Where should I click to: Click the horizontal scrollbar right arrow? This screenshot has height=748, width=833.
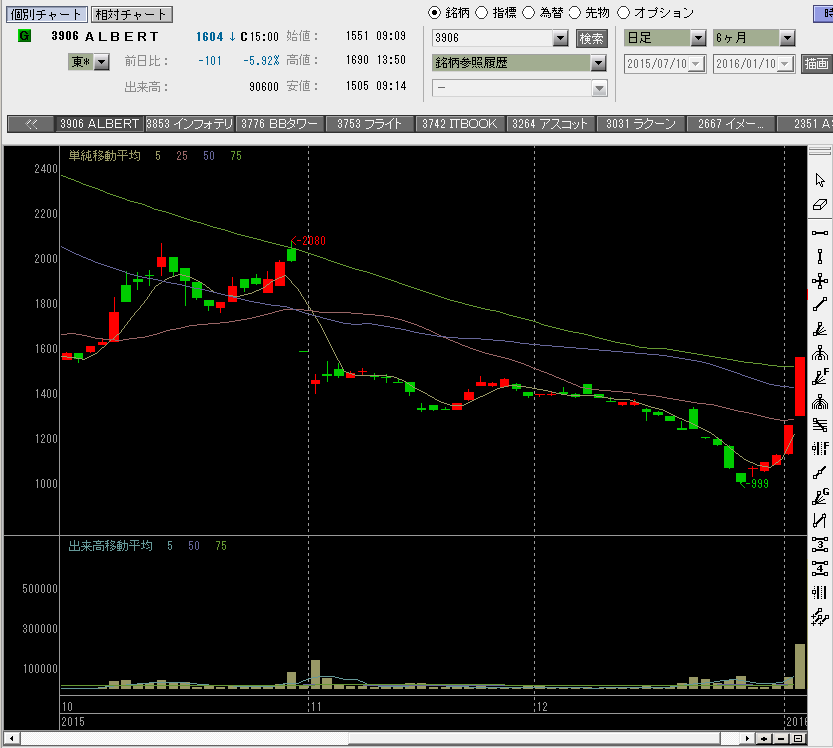[x=747, y=738]
